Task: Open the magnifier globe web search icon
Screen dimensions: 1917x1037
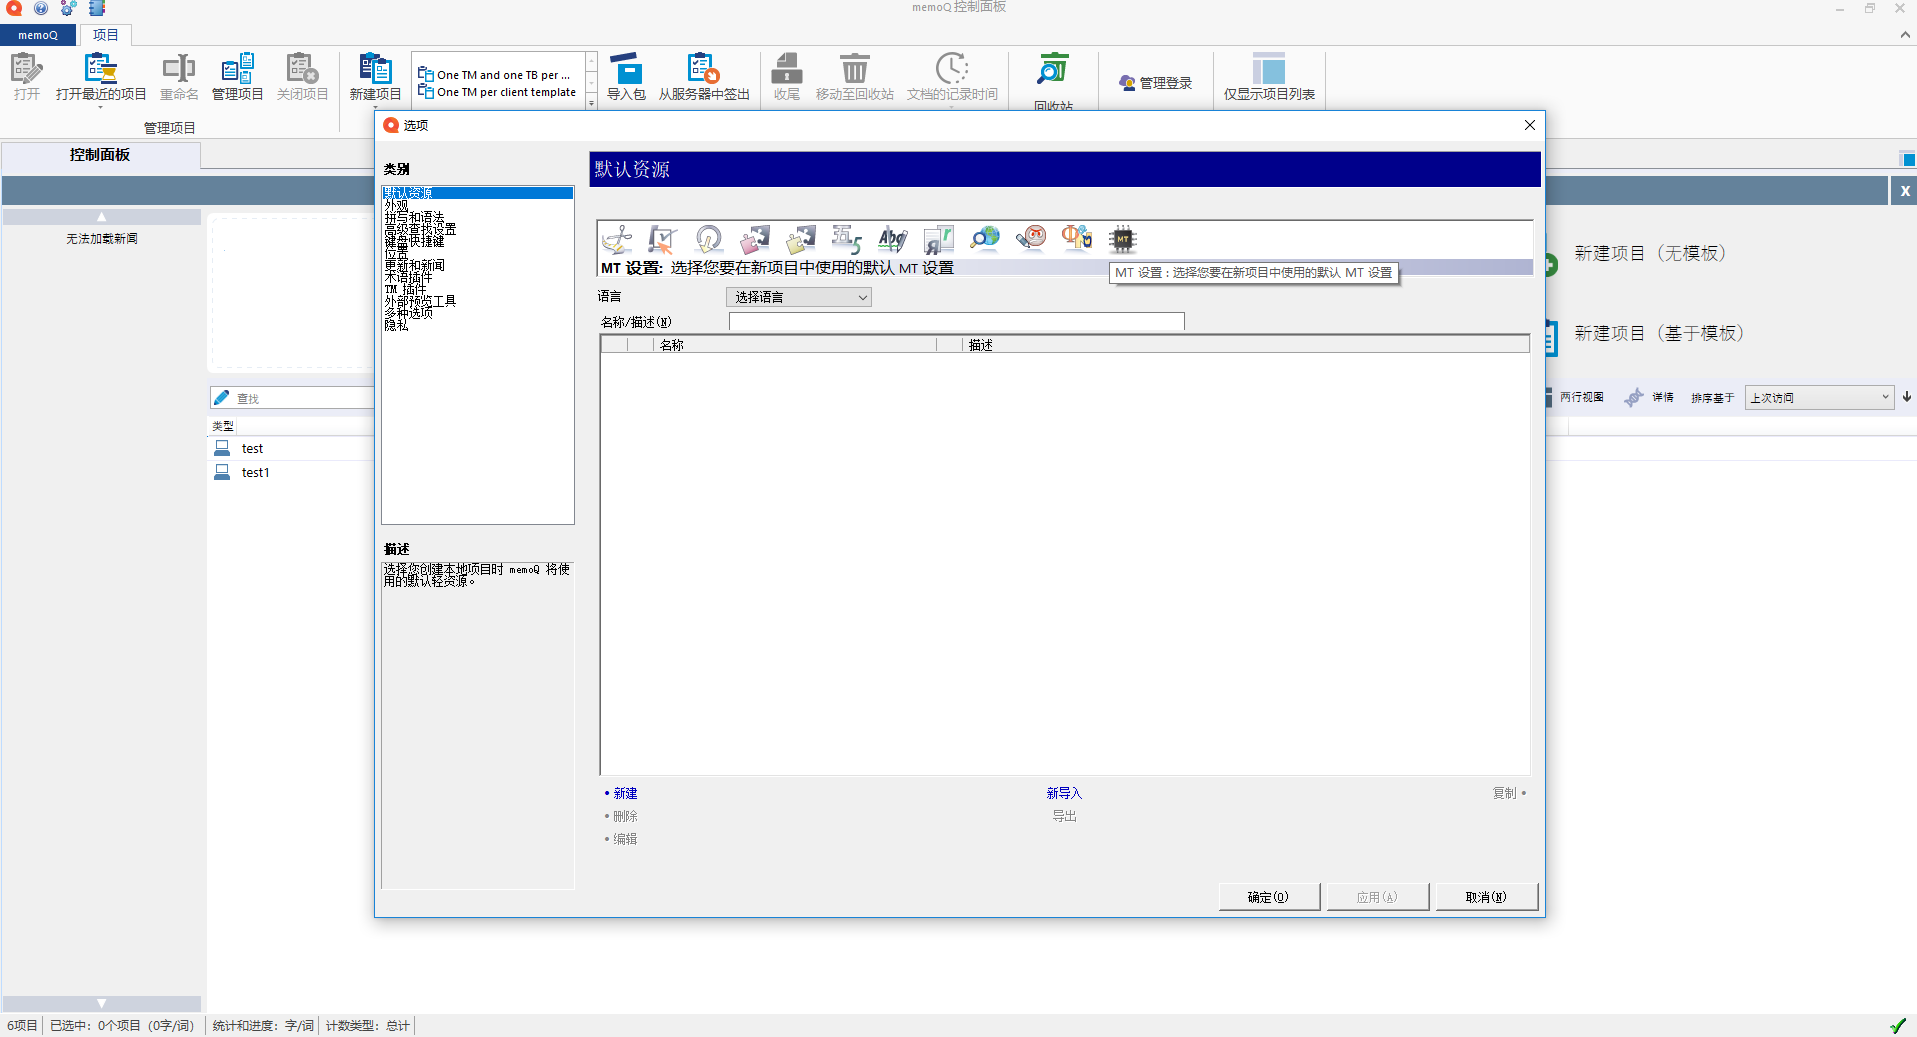Action: click(985, 239)
